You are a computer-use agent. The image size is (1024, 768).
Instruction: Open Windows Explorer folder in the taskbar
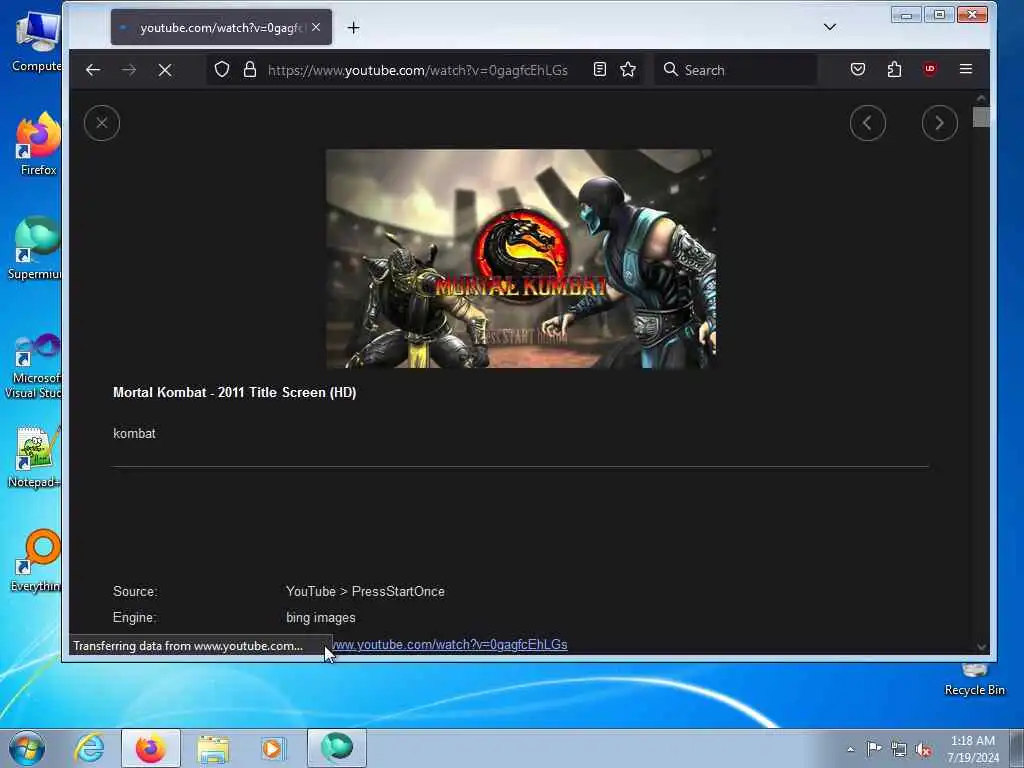click(213, 748)
